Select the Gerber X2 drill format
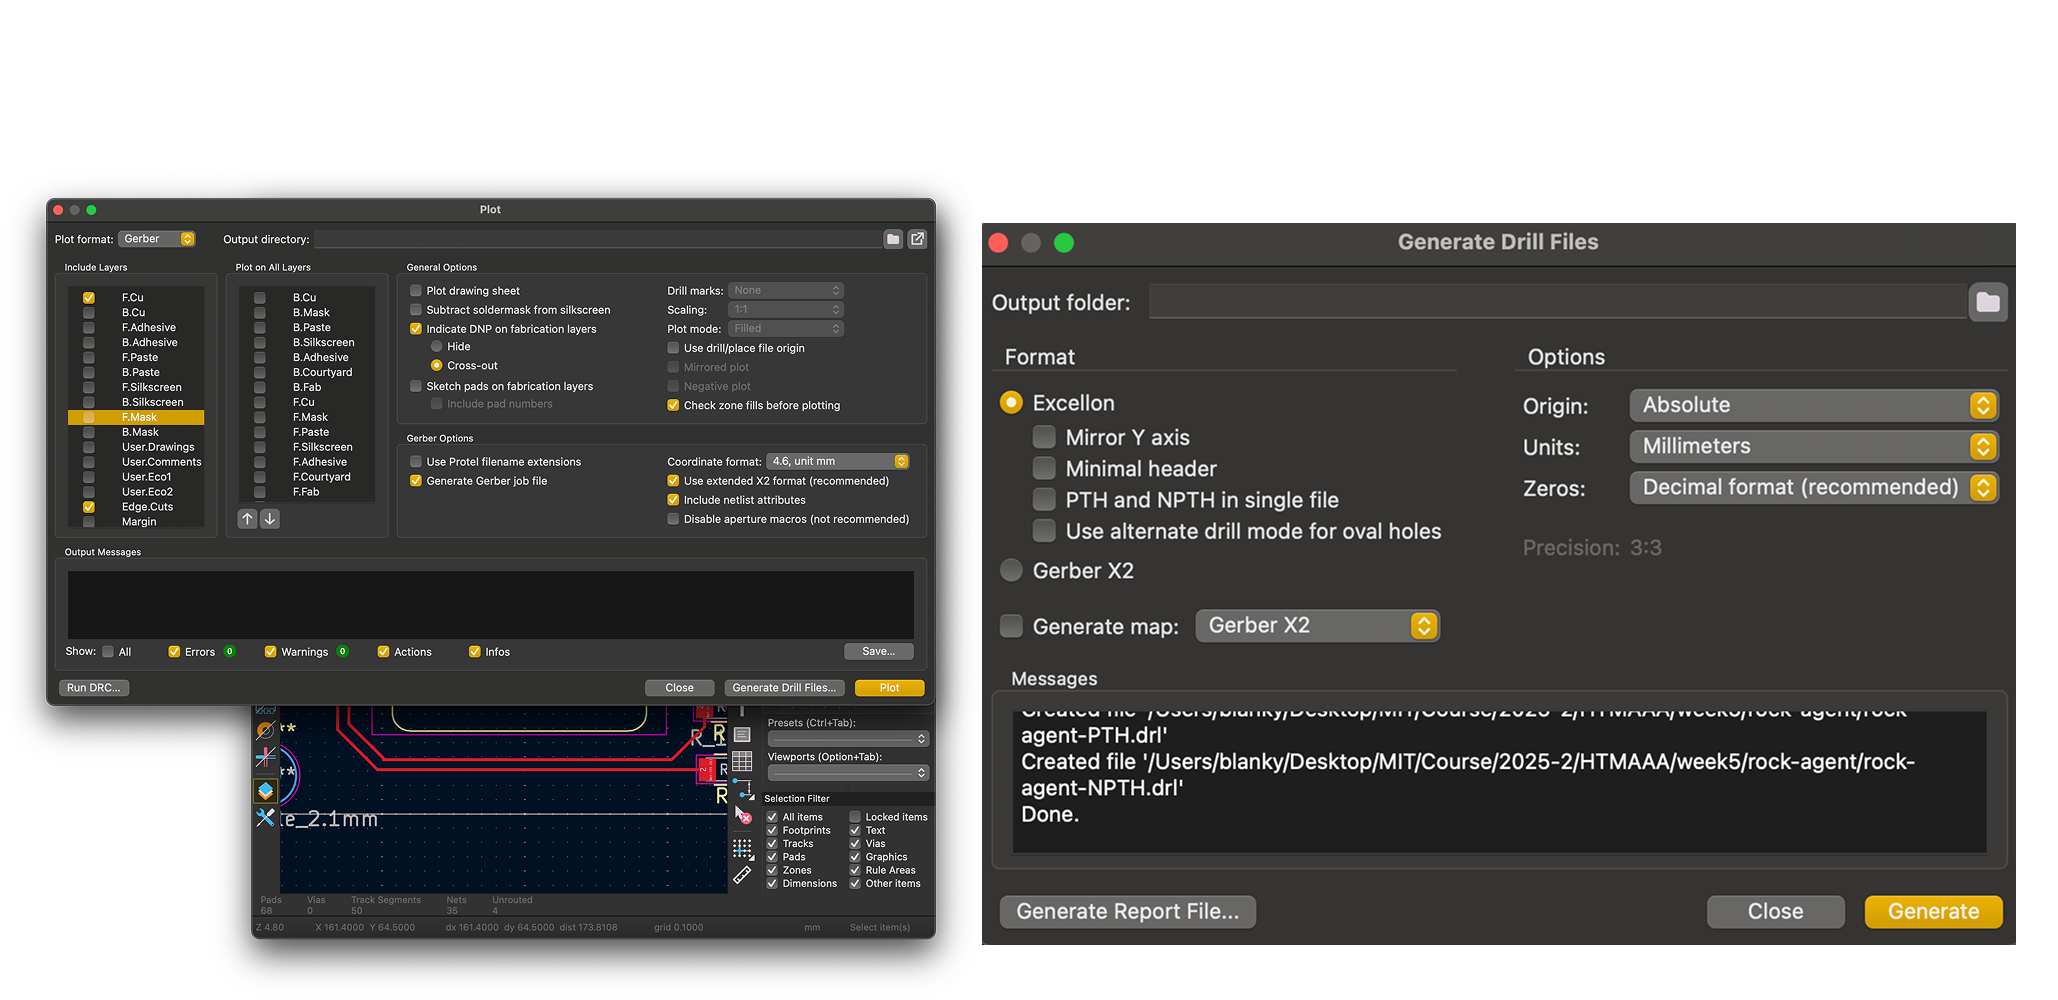The height and width of the screenshot is (1000, 2058). point(1012,571)
